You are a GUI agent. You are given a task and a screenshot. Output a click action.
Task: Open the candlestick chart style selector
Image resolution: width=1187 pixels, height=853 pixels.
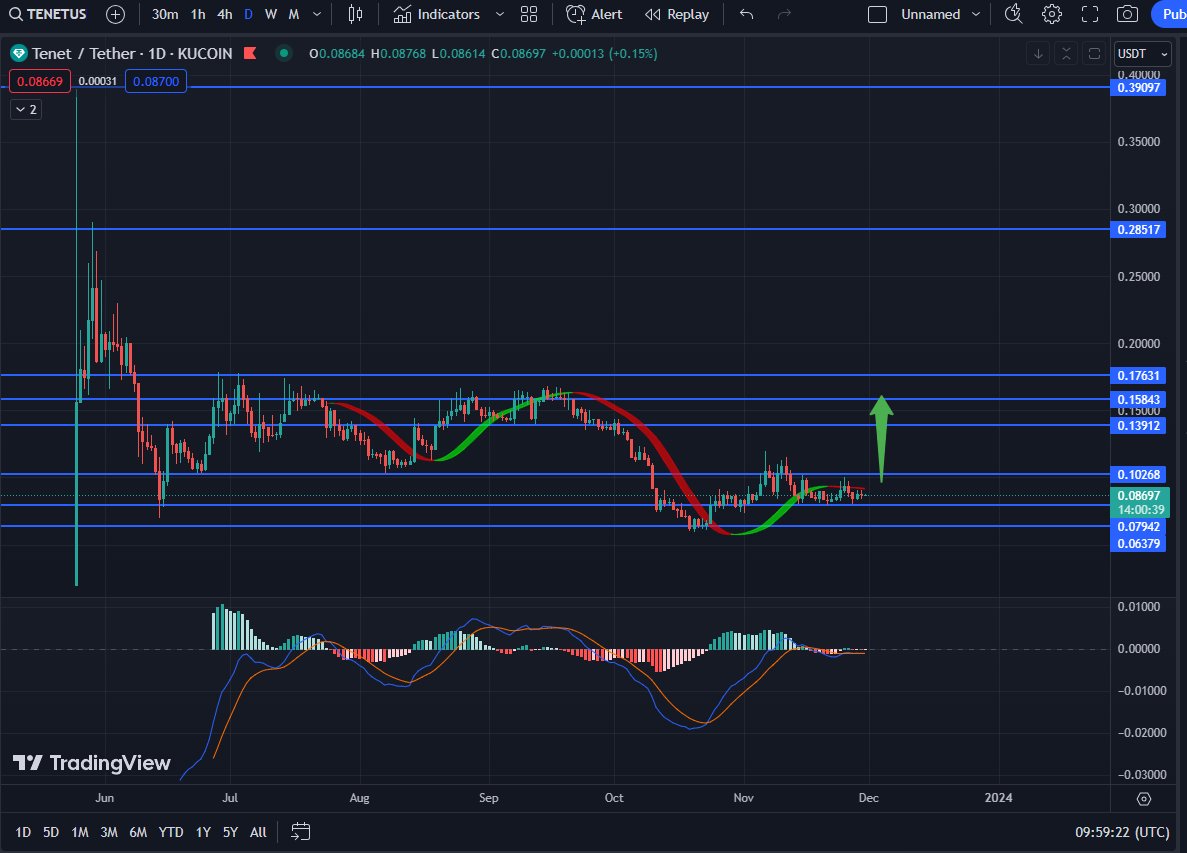tap(355, 14)
